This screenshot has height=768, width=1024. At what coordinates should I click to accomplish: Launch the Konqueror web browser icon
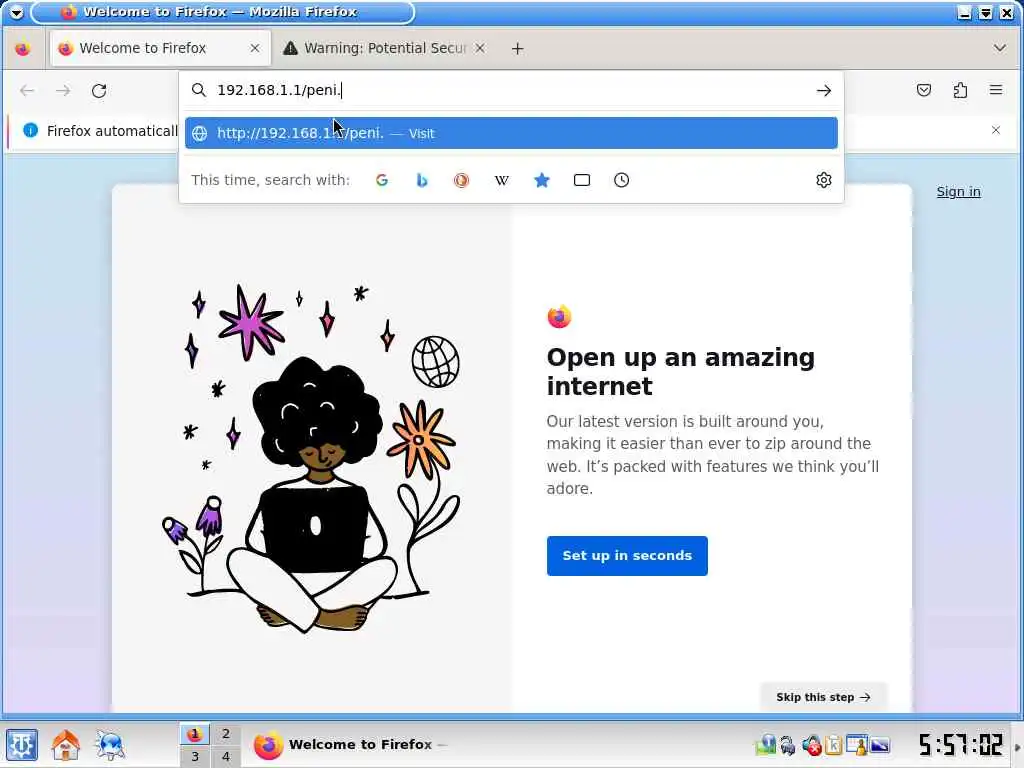tap(110, 744)
